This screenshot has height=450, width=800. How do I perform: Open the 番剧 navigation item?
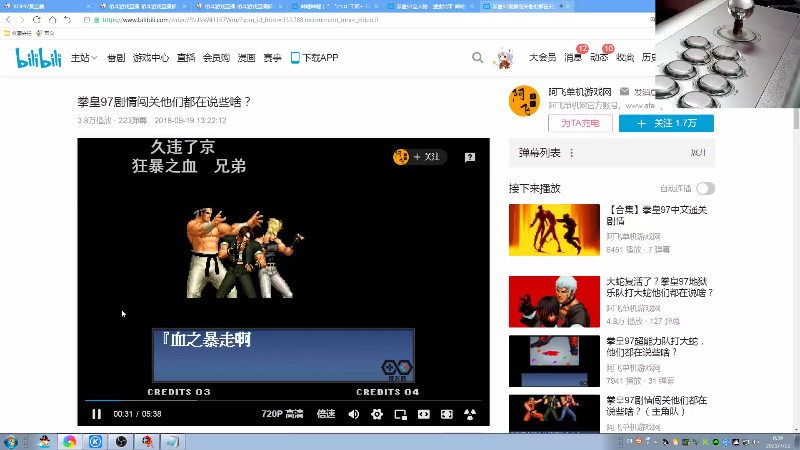(x=116, y=58)
